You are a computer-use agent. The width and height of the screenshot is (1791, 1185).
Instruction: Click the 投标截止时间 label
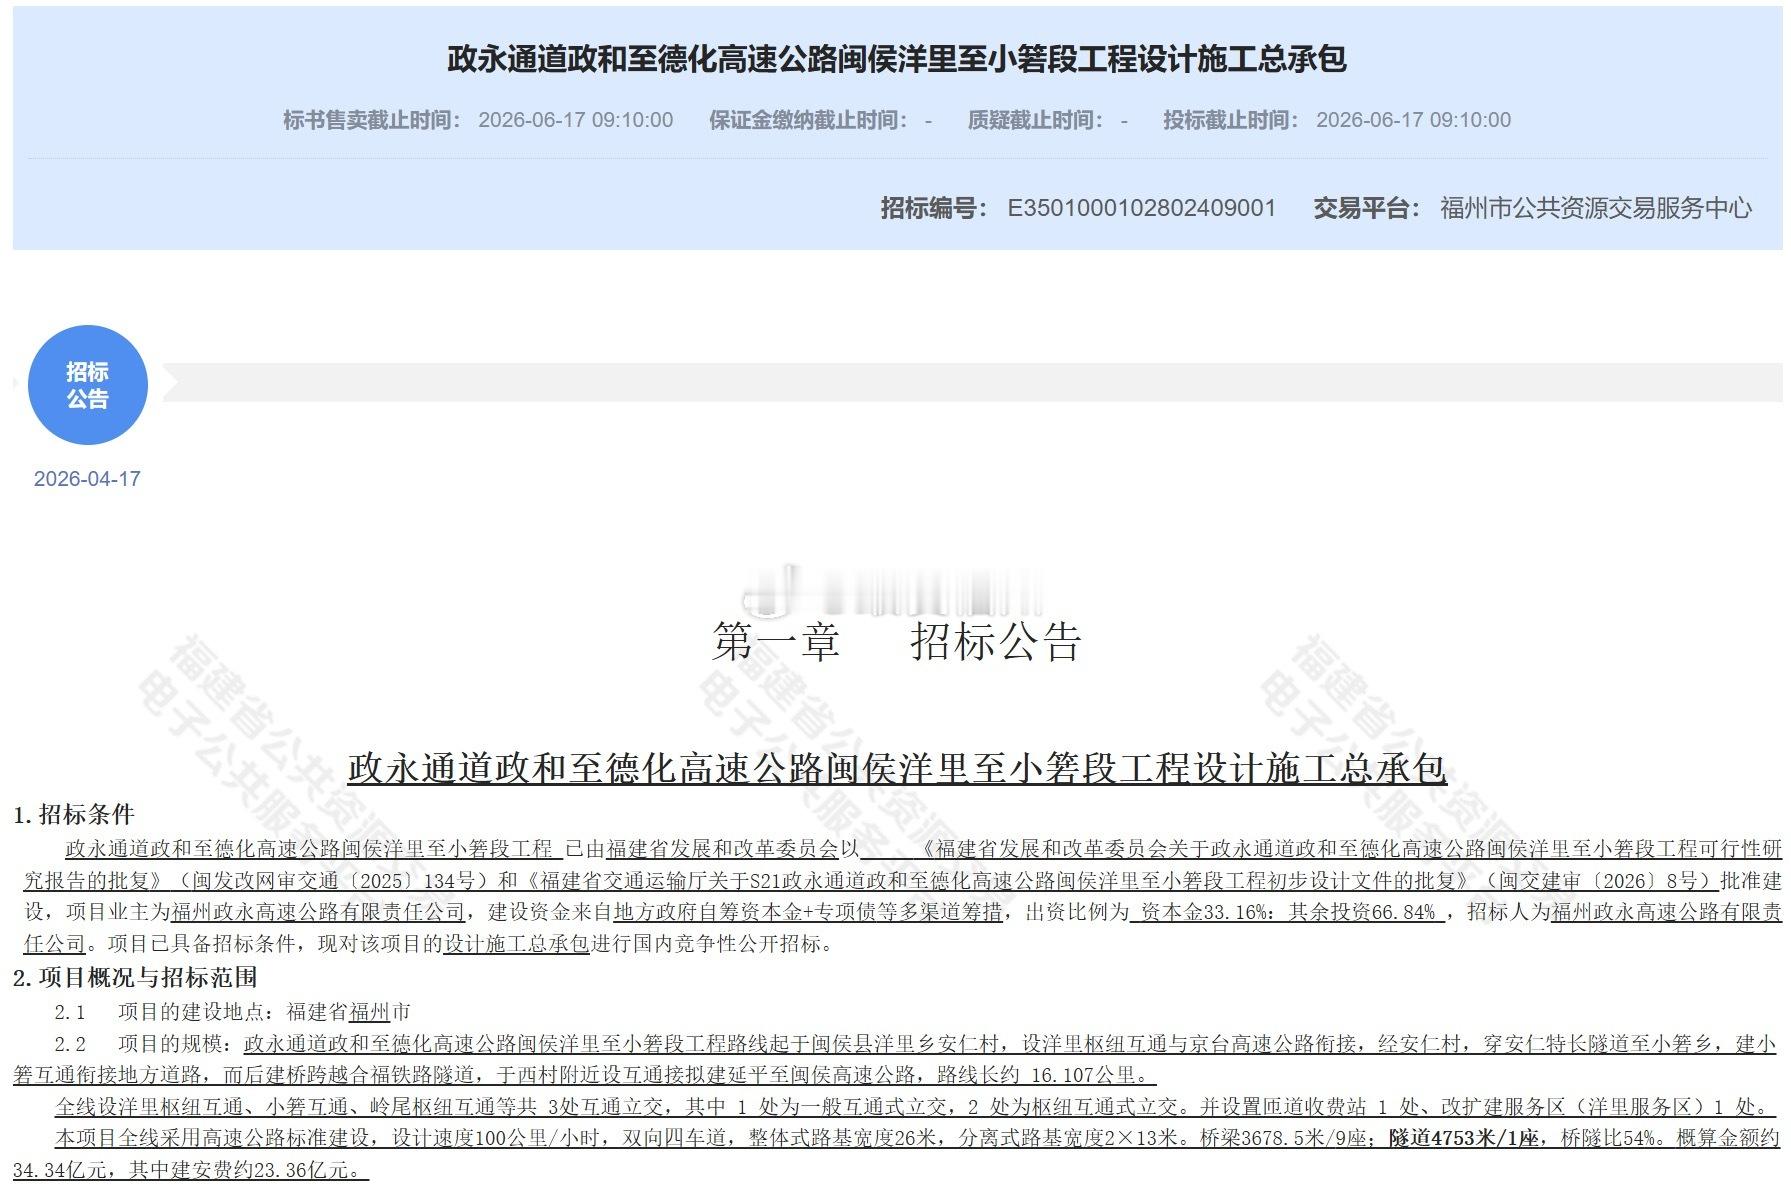1231,120
